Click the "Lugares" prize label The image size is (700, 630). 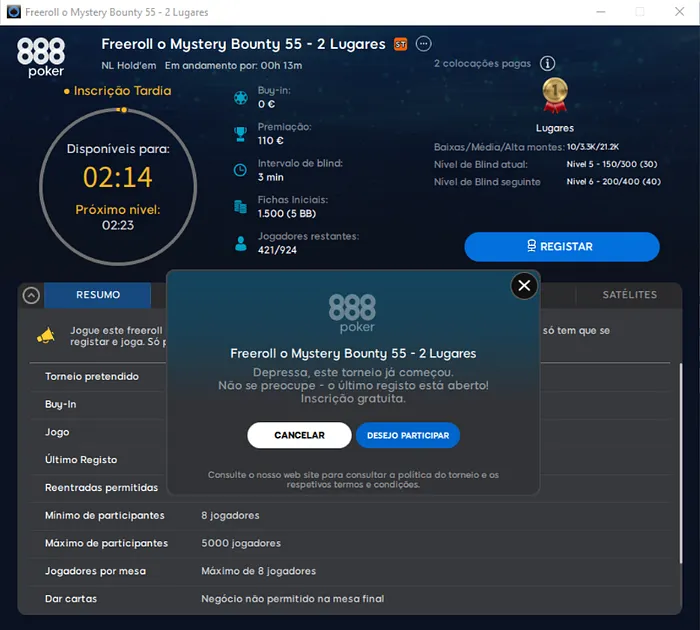[555, 128]
